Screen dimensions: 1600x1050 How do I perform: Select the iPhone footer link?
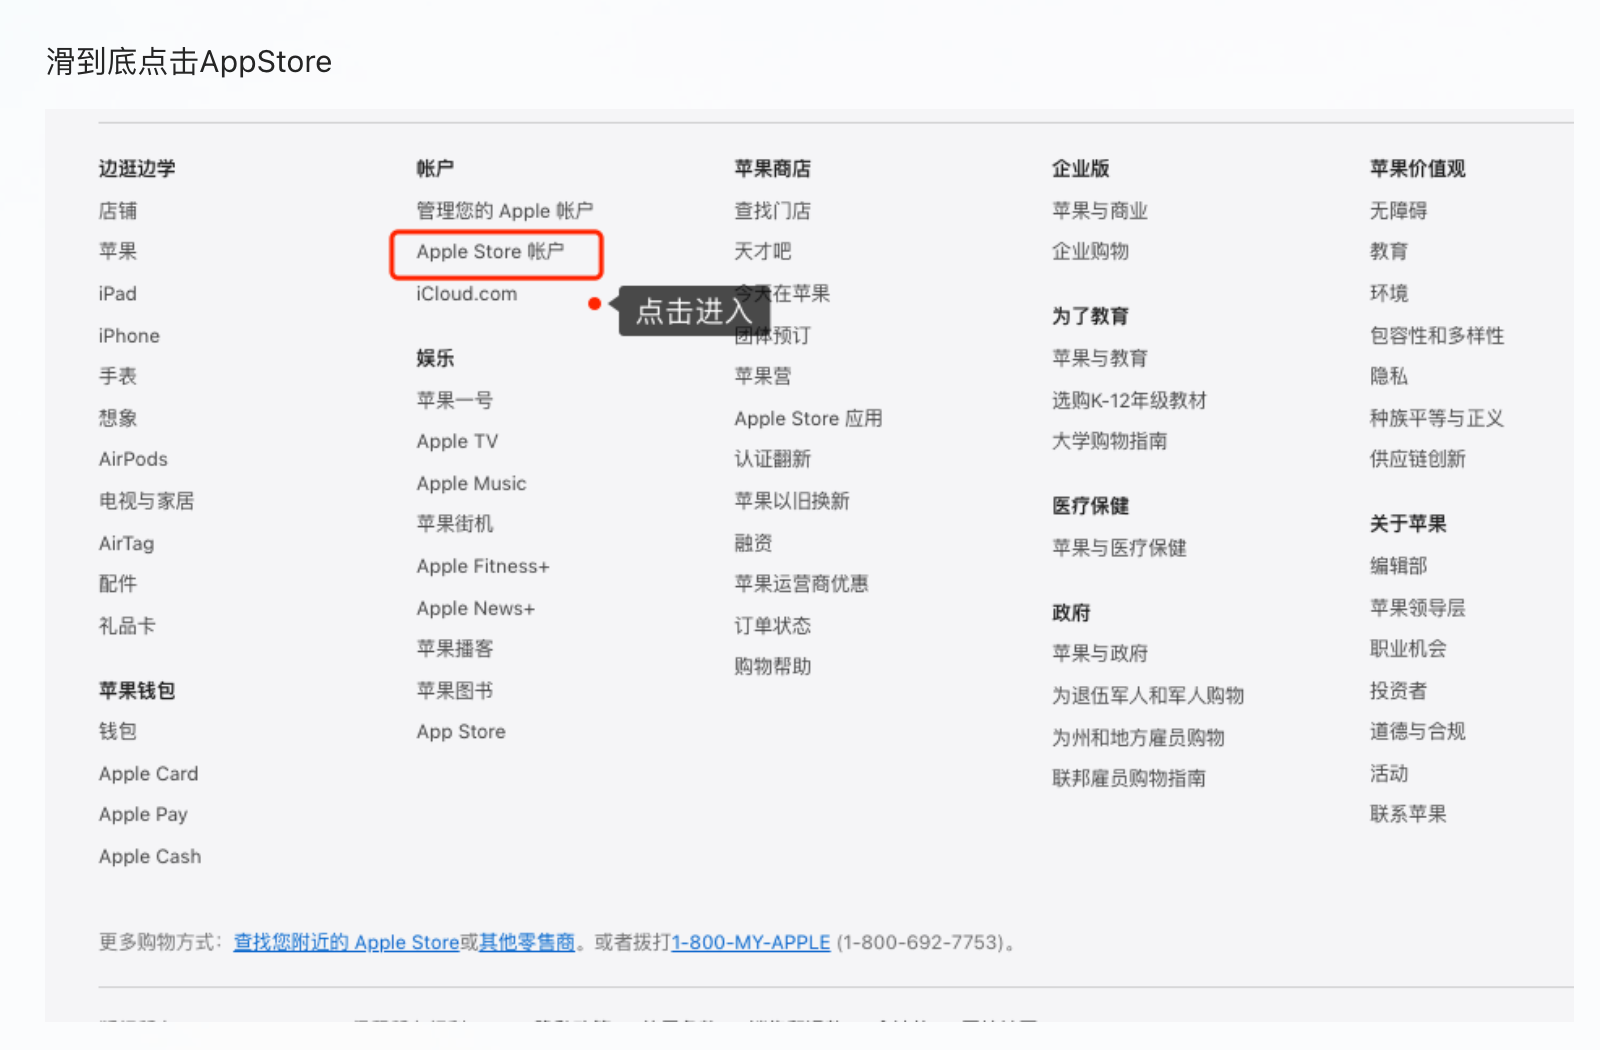(129, 336)
